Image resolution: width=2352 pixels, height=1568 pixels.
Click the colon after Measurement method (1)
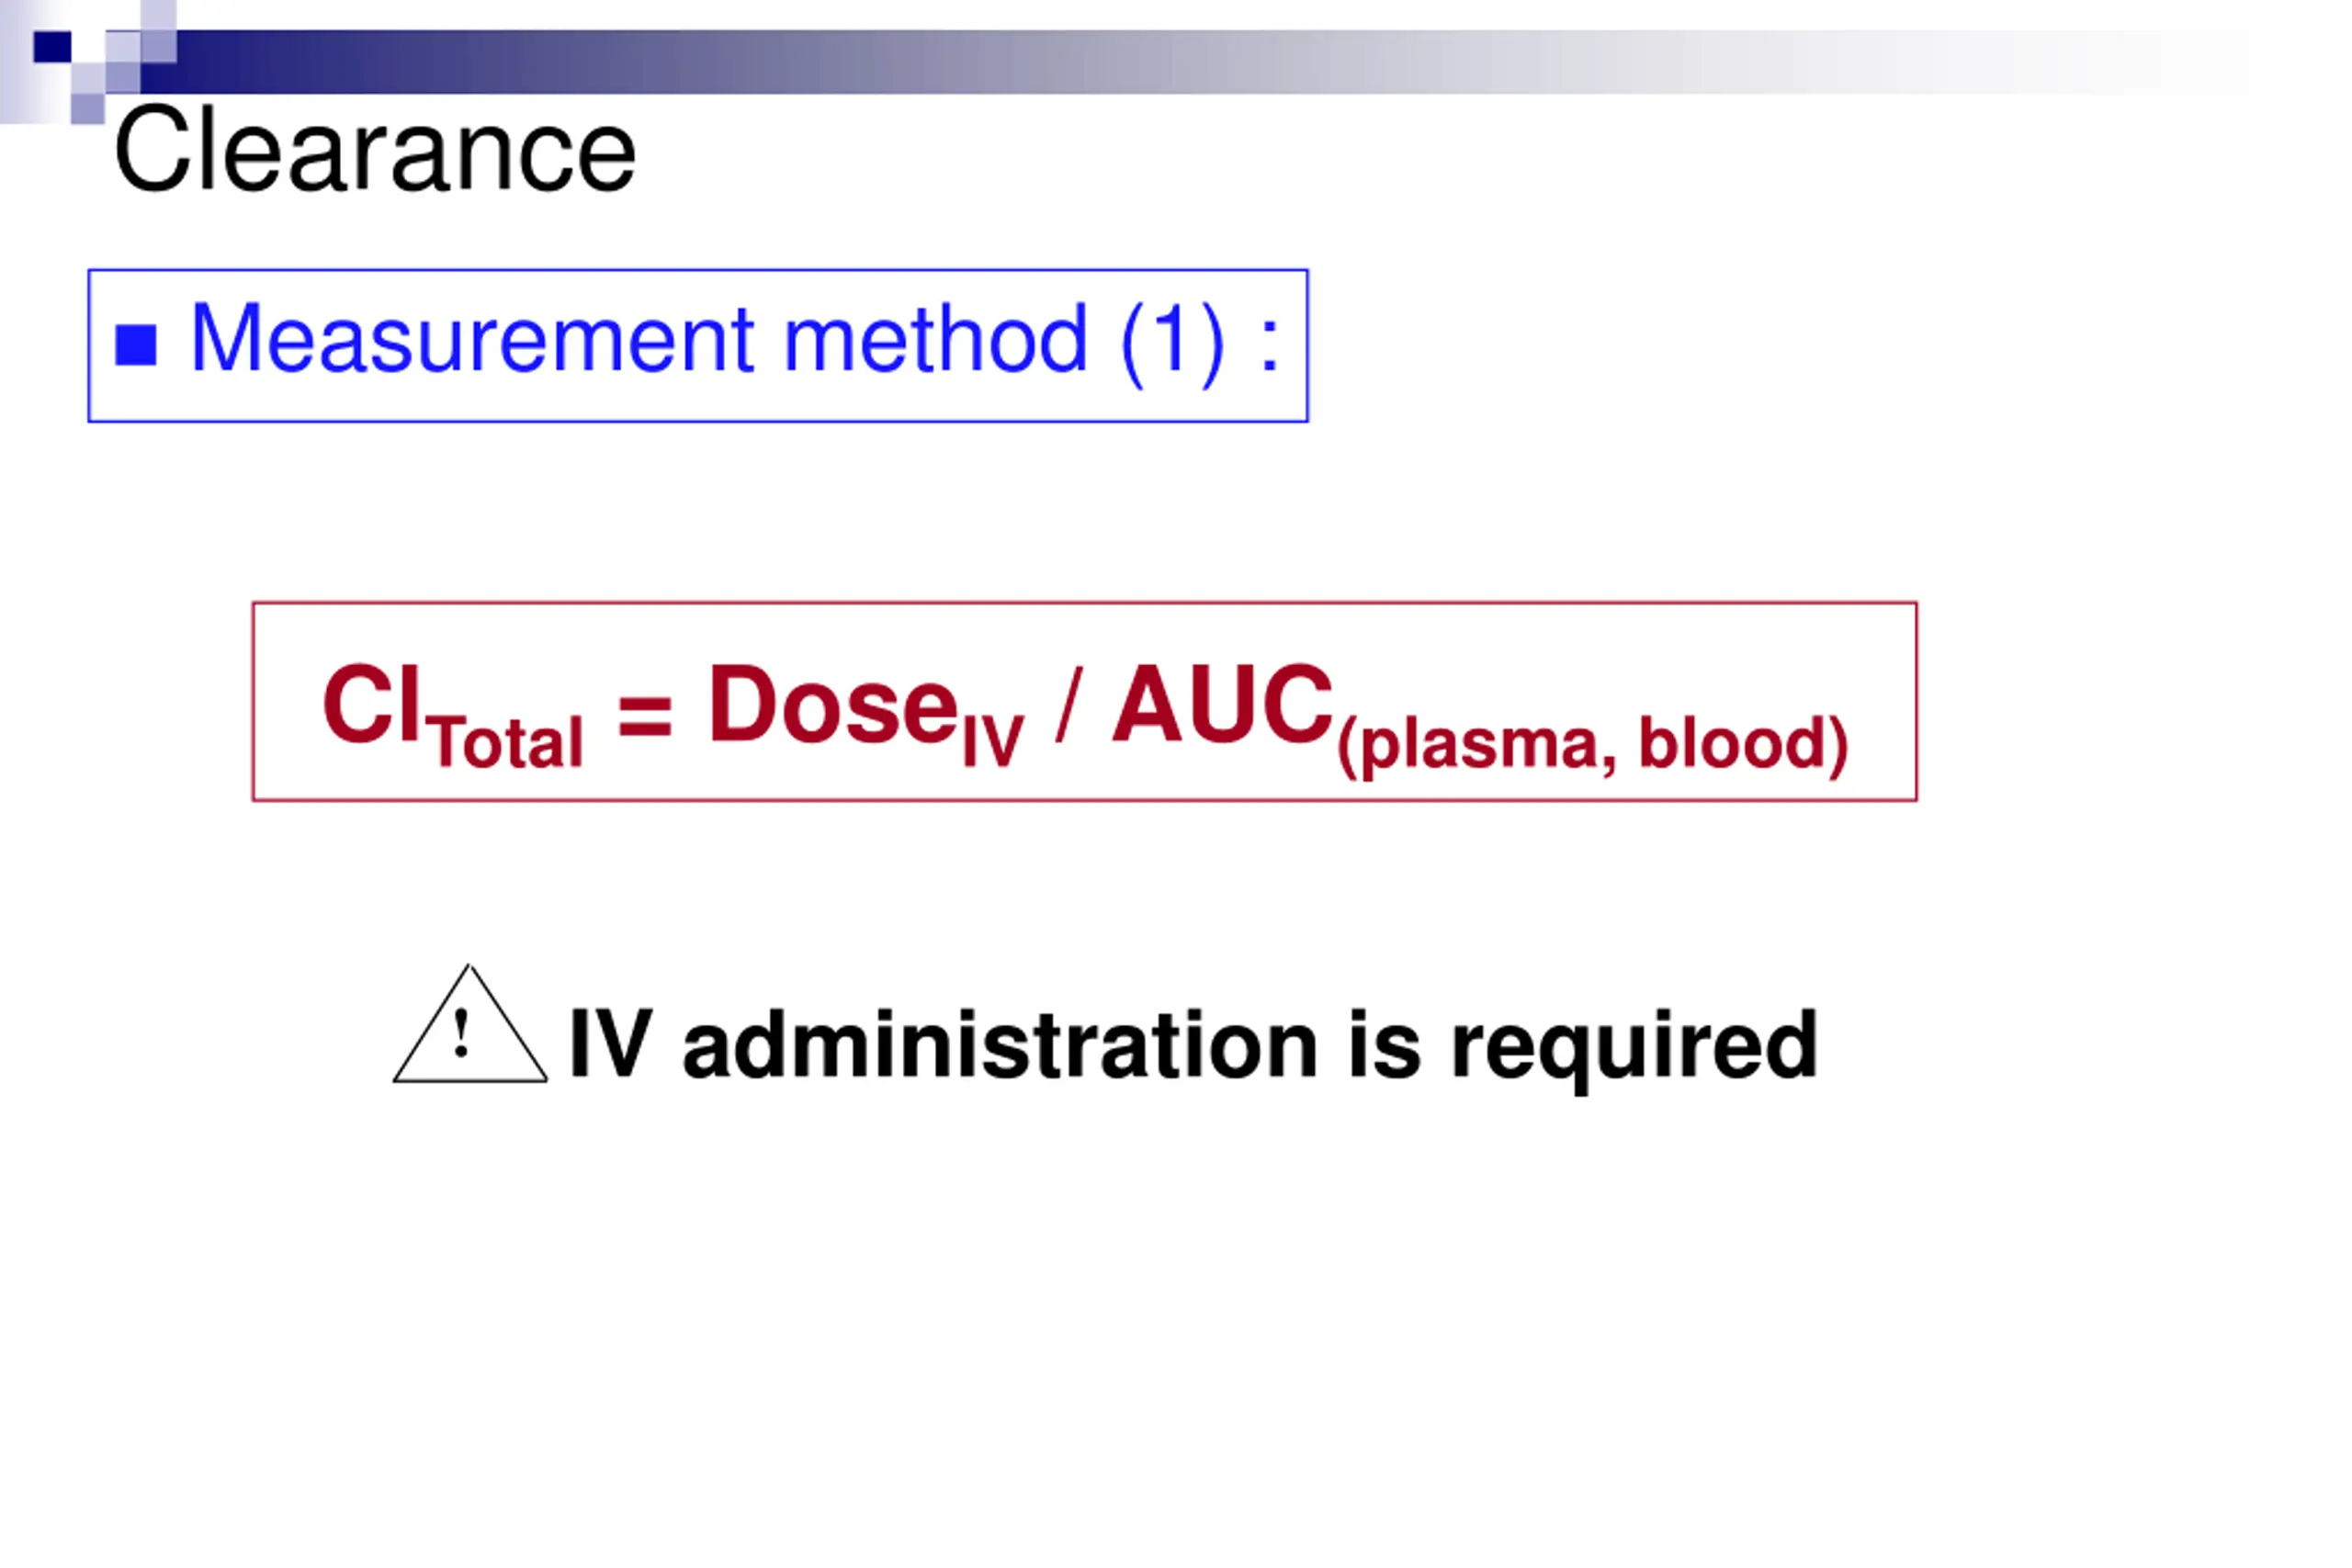coord(1269,345)
